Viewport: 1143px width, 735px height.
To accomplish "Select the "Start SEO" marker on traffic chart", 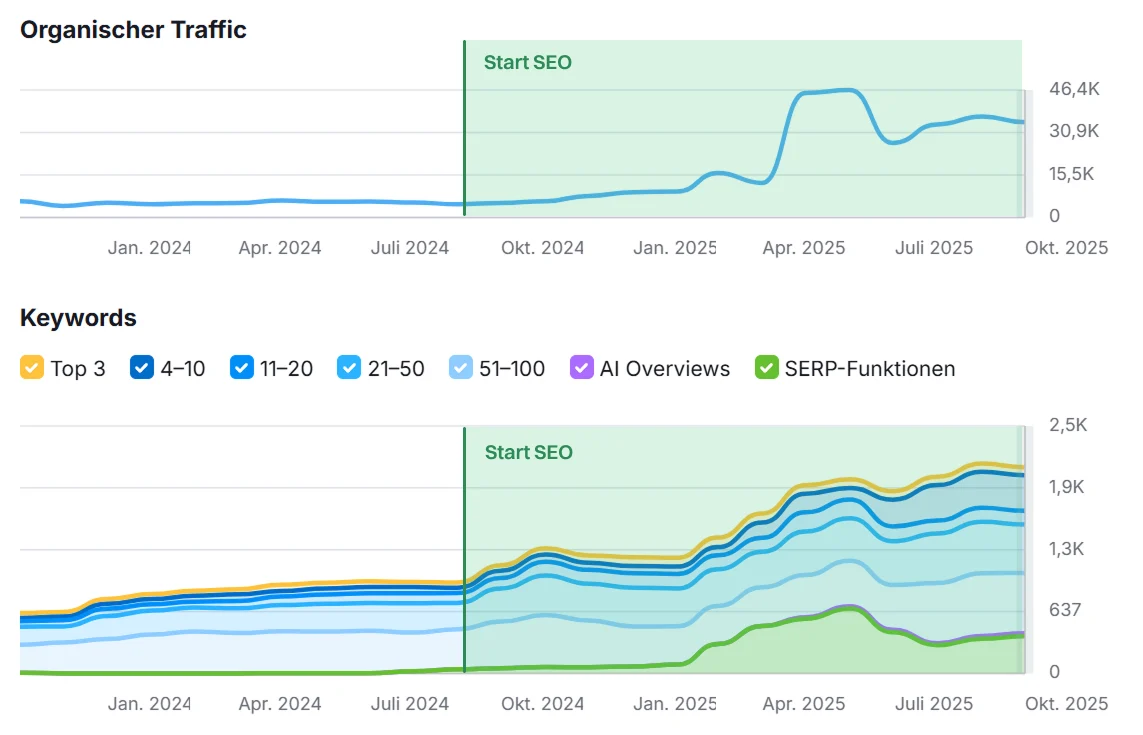I will 528,62.
